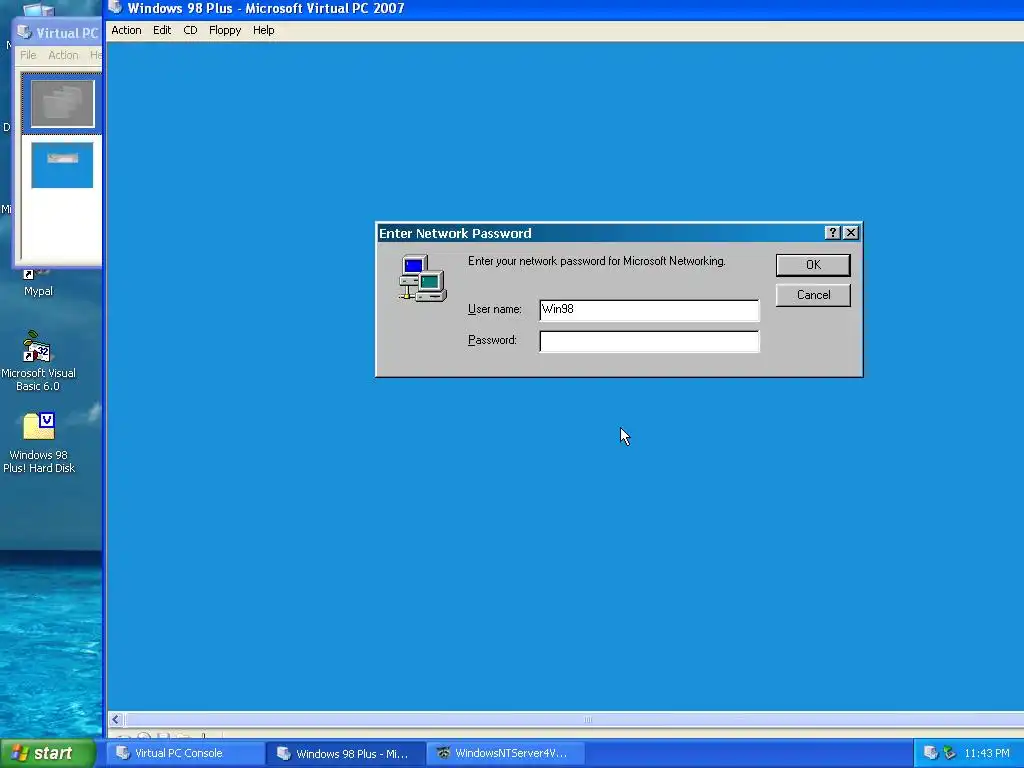
Task: Open Action menu in Virtual PC Console window
Action: coord(63,55)
